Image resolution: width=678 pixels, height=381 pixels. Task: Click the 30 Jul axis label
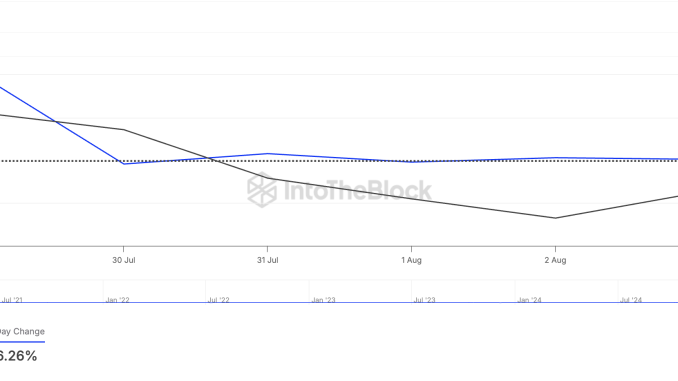point(124,260)
